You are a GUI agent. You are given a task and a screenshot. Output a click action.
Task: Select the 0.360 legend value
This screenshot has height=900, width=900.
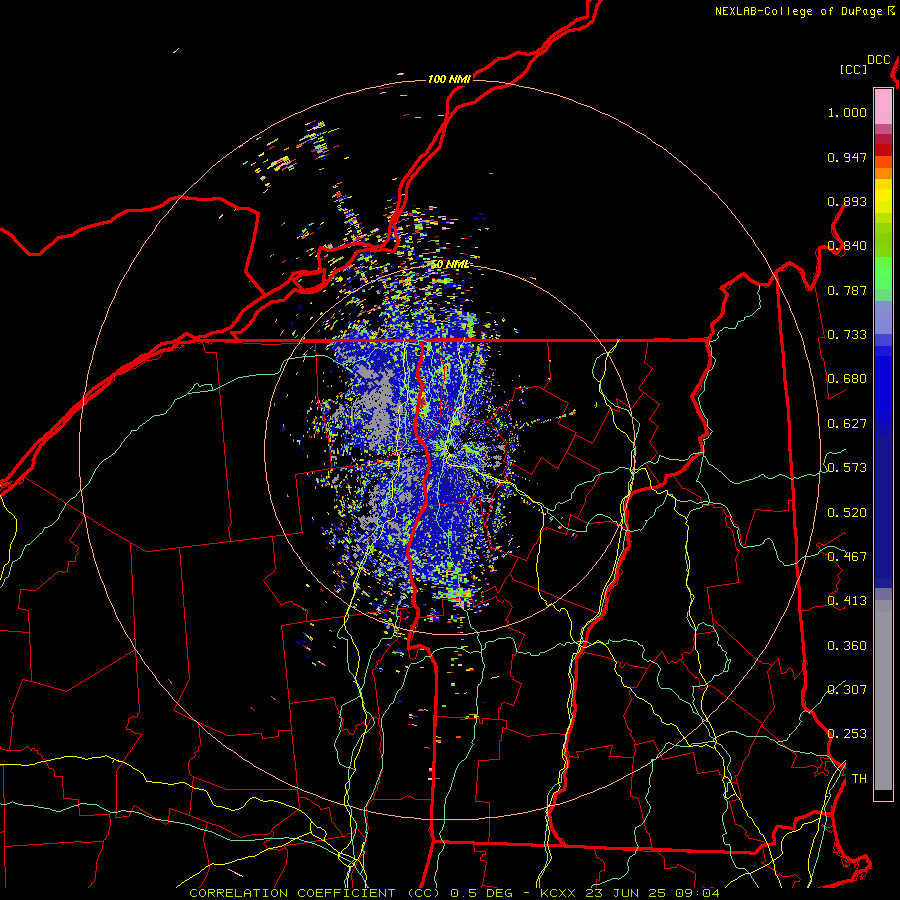(847, 646)
